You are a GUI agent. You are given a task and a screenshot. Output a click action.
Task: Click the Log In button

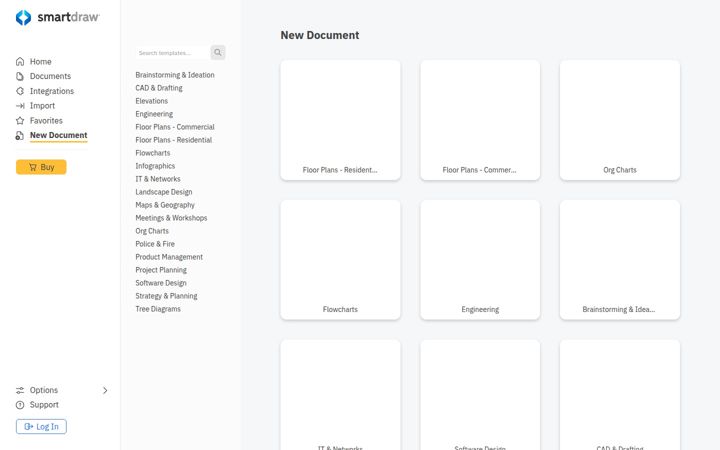click(x=41, y=427)
